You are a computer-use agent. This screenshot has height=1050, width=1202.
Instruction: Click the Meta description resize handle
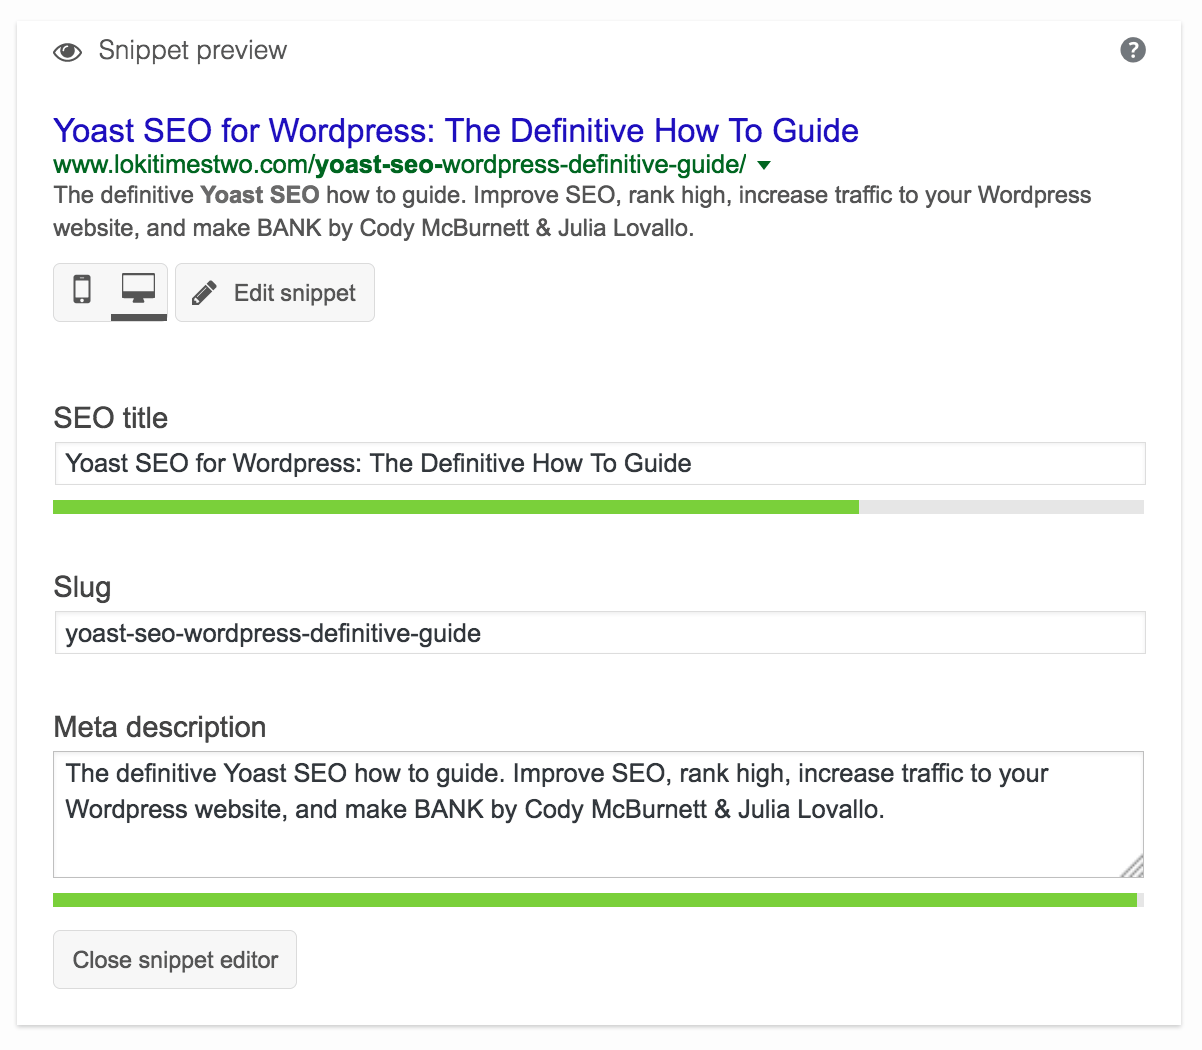[x=1135, y=867]
